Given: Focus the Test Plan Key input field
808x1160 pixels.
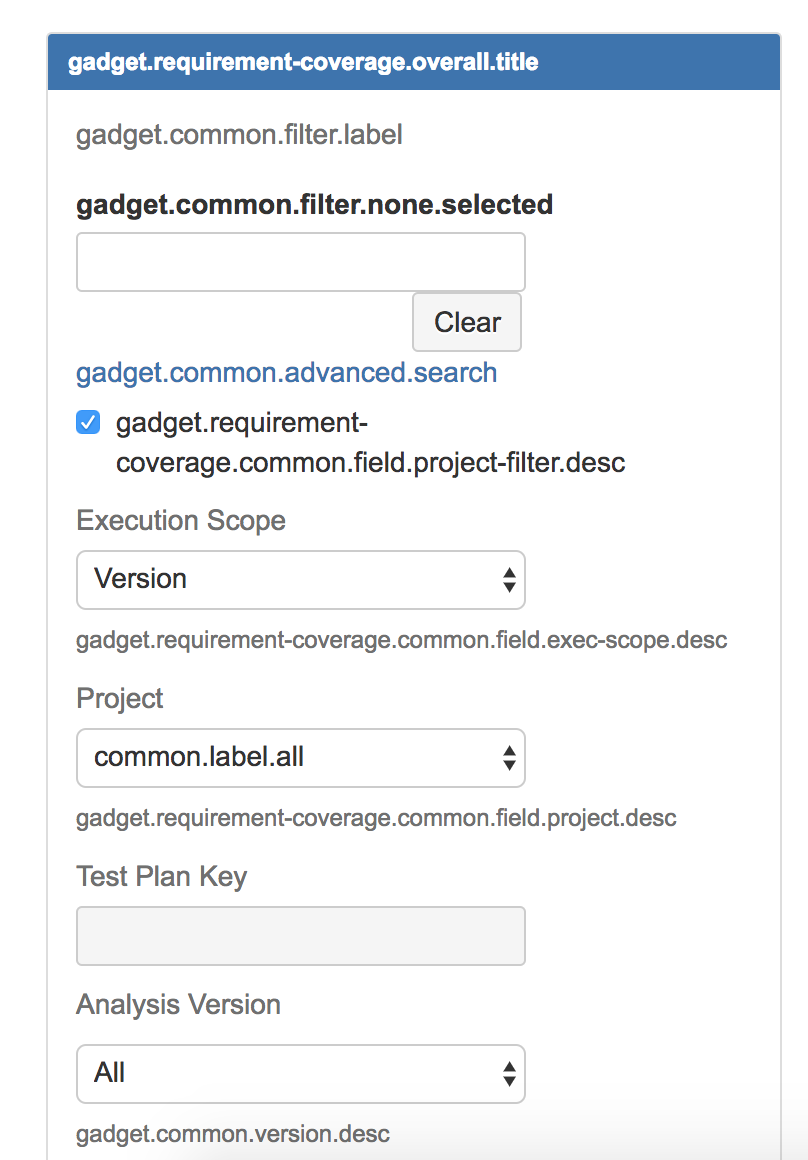Looking at the screenshot, I should click(x=300, y=936).
